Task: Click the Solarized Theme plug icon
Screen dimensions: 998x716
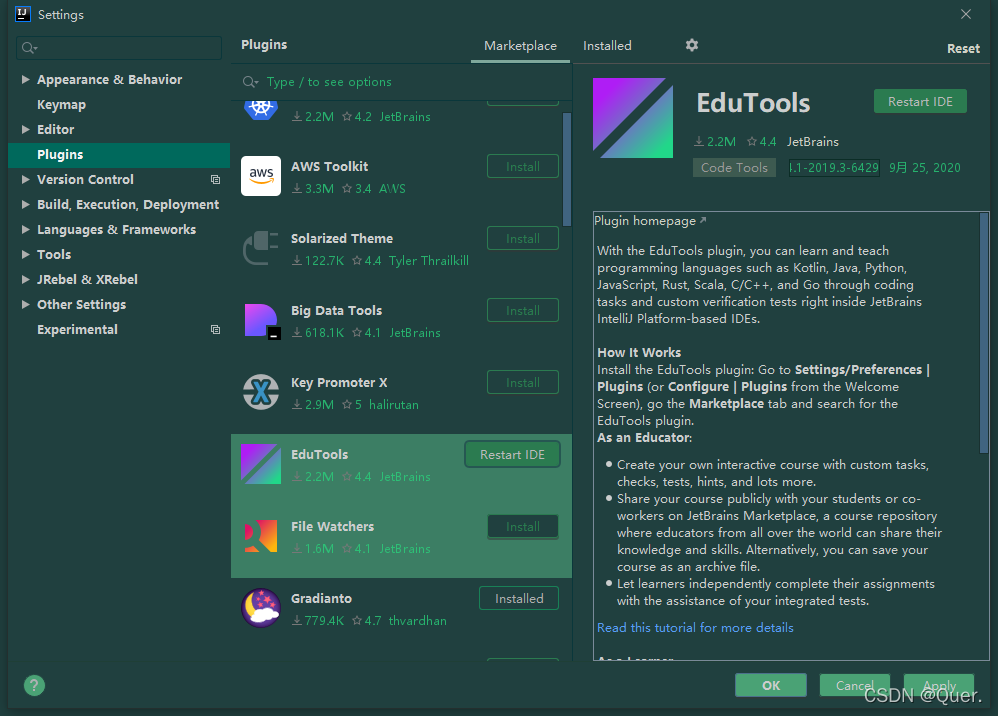Action: coord(261,248)
